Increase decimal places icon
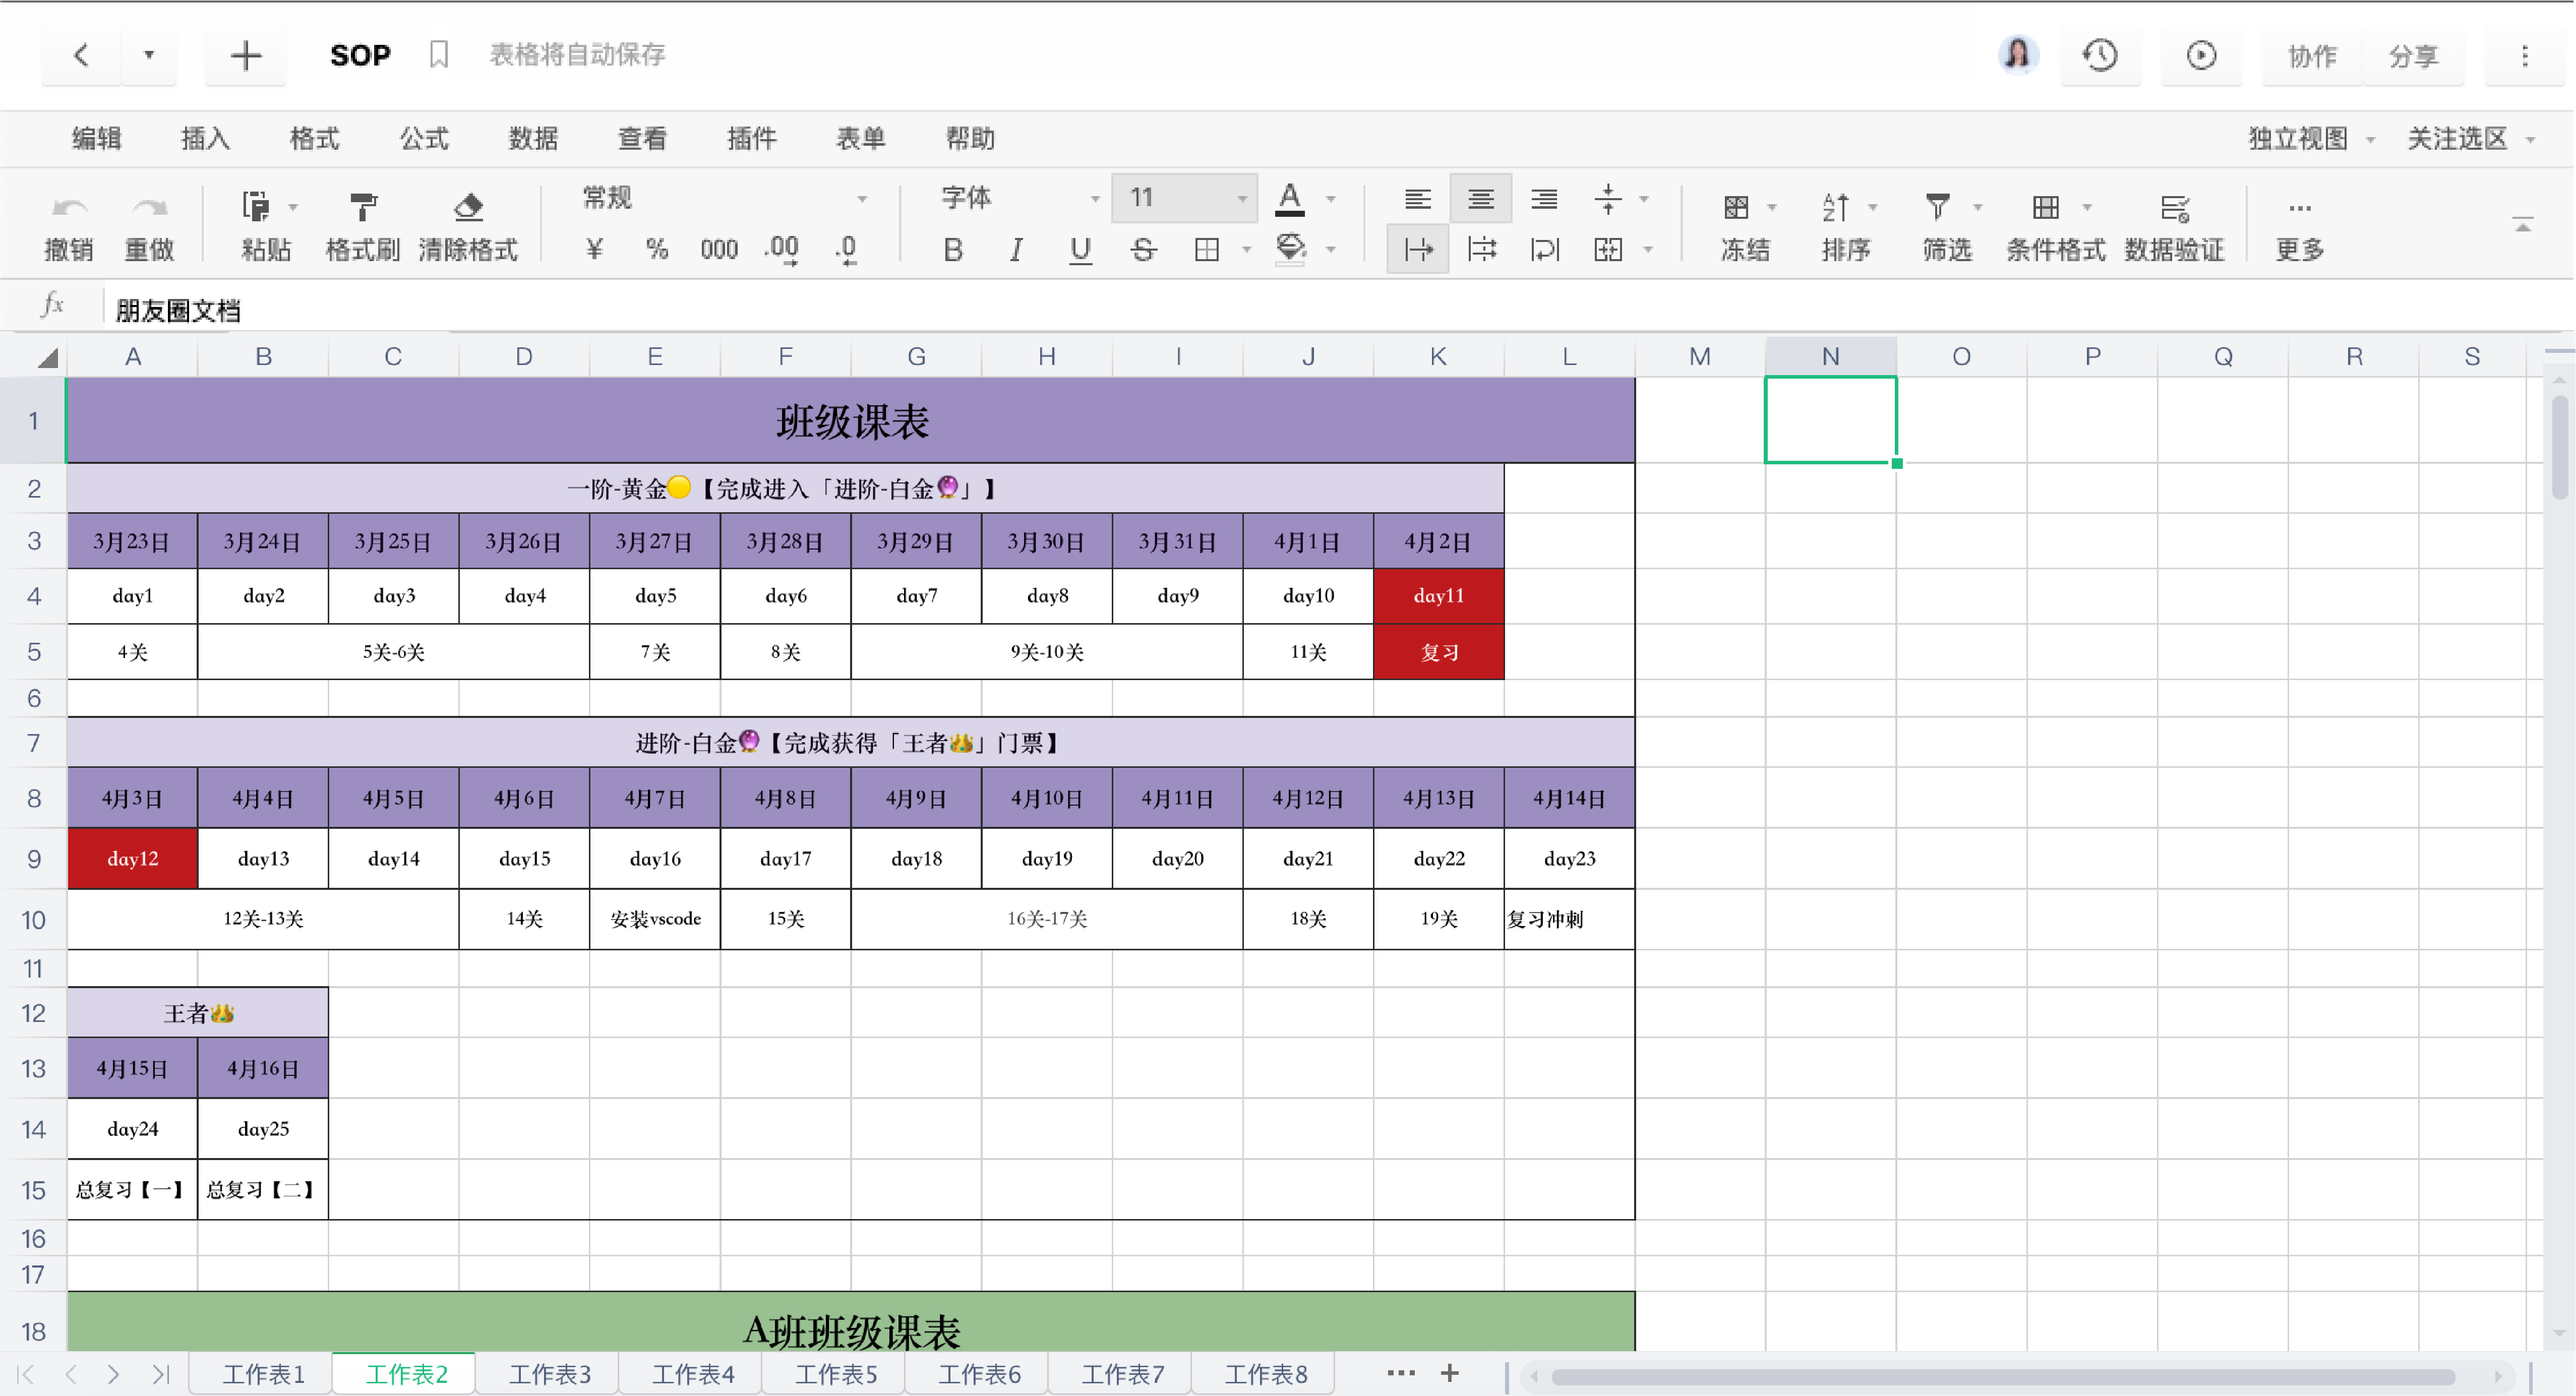2576x1396 pixels. coord(782,249)
